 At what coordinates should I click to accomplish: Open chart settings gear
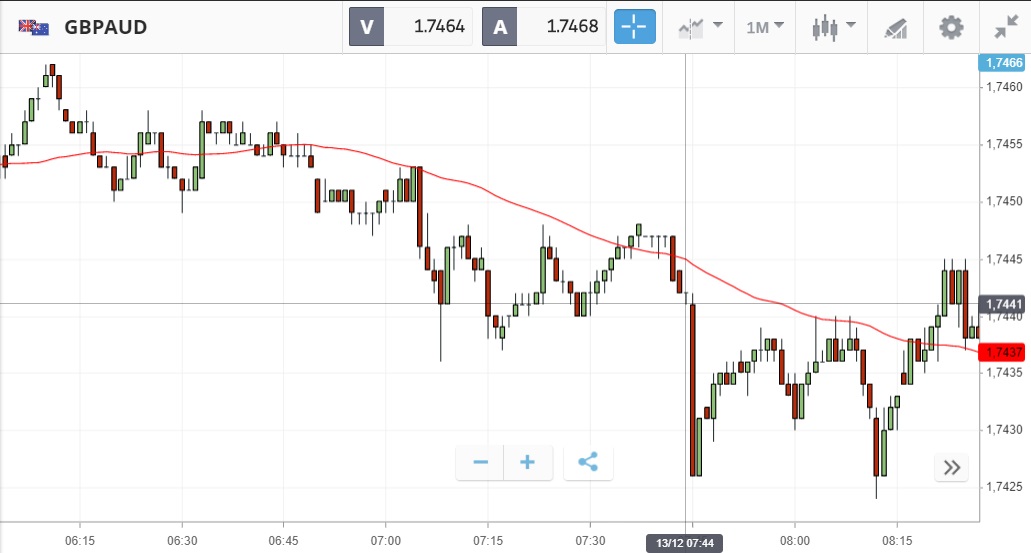951,27
